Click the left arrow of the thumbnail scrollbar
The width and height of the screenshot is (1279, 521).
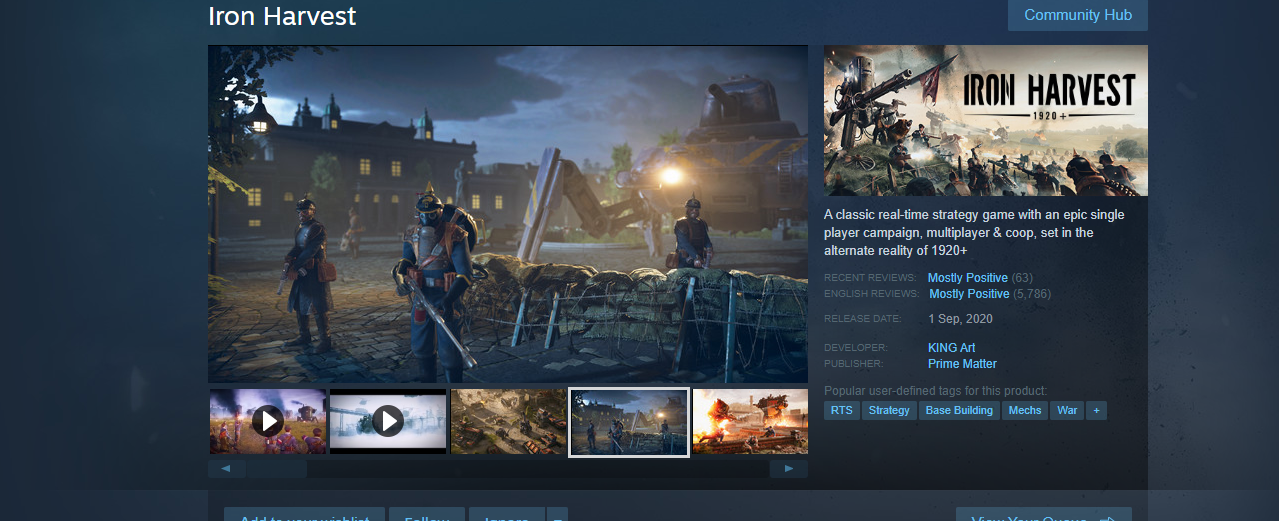click(226, 468)
